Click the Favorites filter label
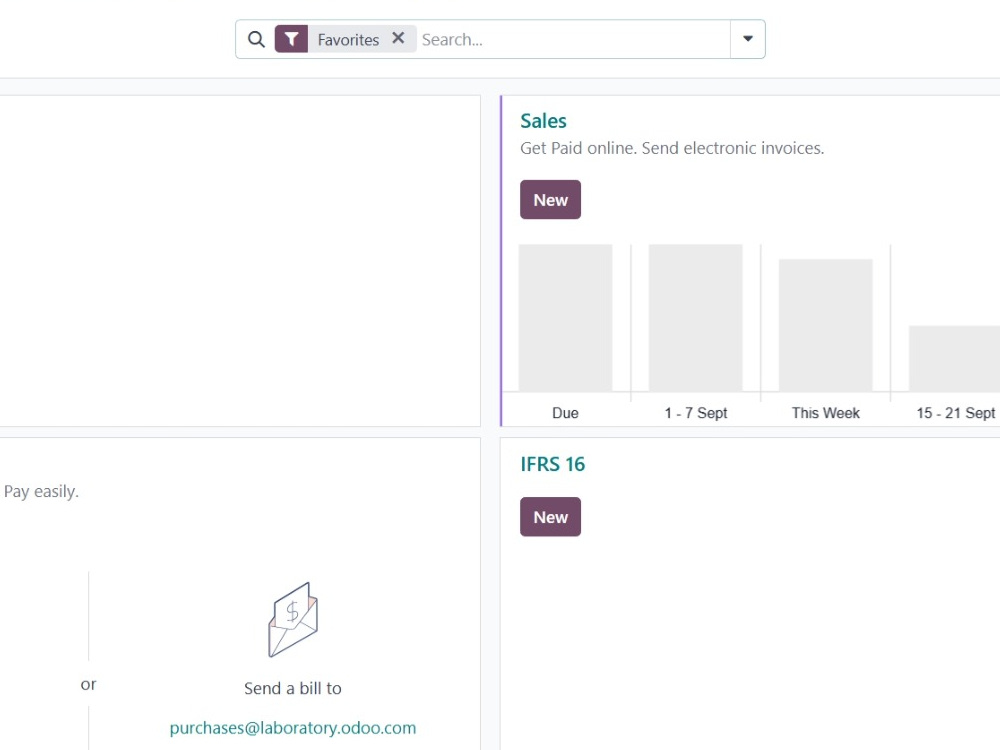1000x750 pixels. coord(348,40)
